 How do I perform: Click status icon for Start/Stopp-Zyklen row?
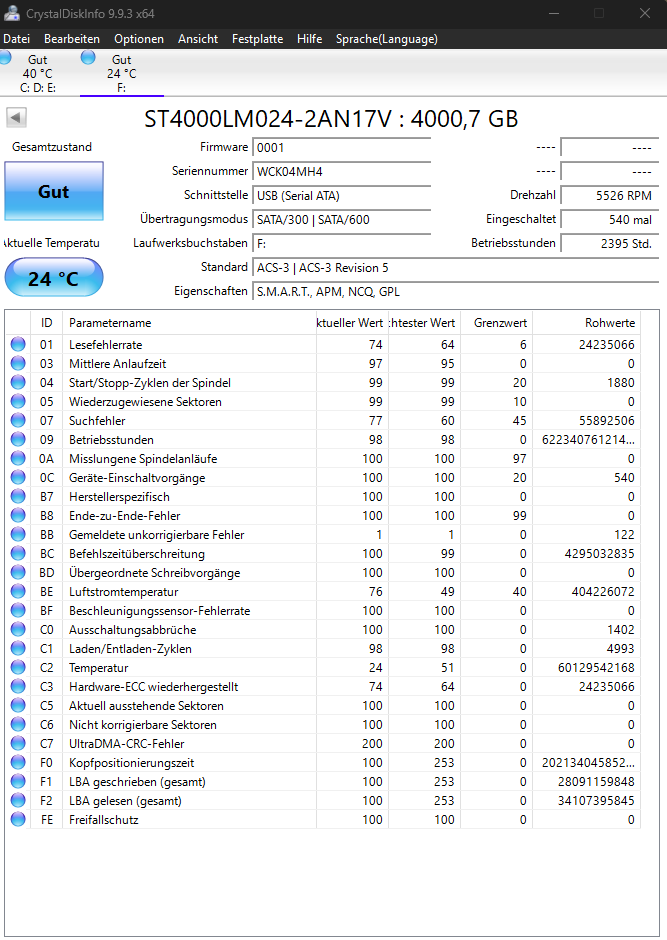[18, 382]
